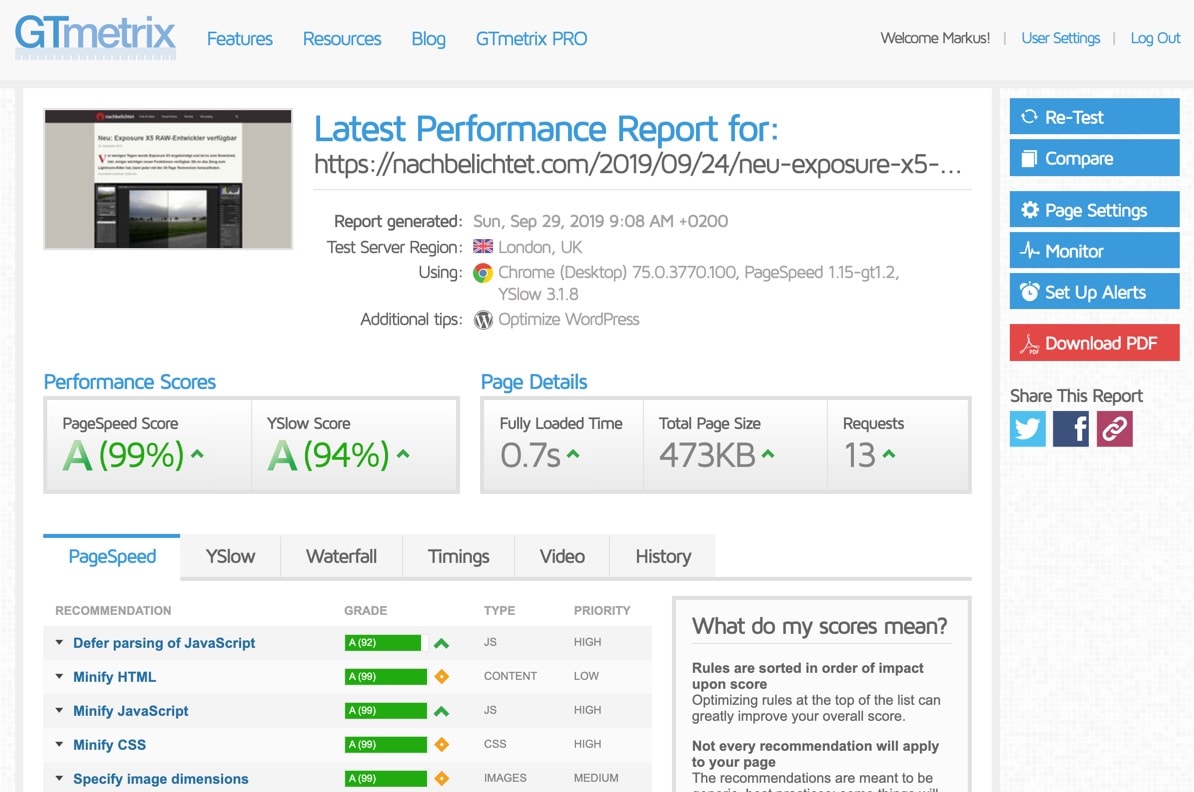The height and width of the screenshot is (792, 1194).
Task: Click the Facebook share icon
Action: [x=1071, y=429]
